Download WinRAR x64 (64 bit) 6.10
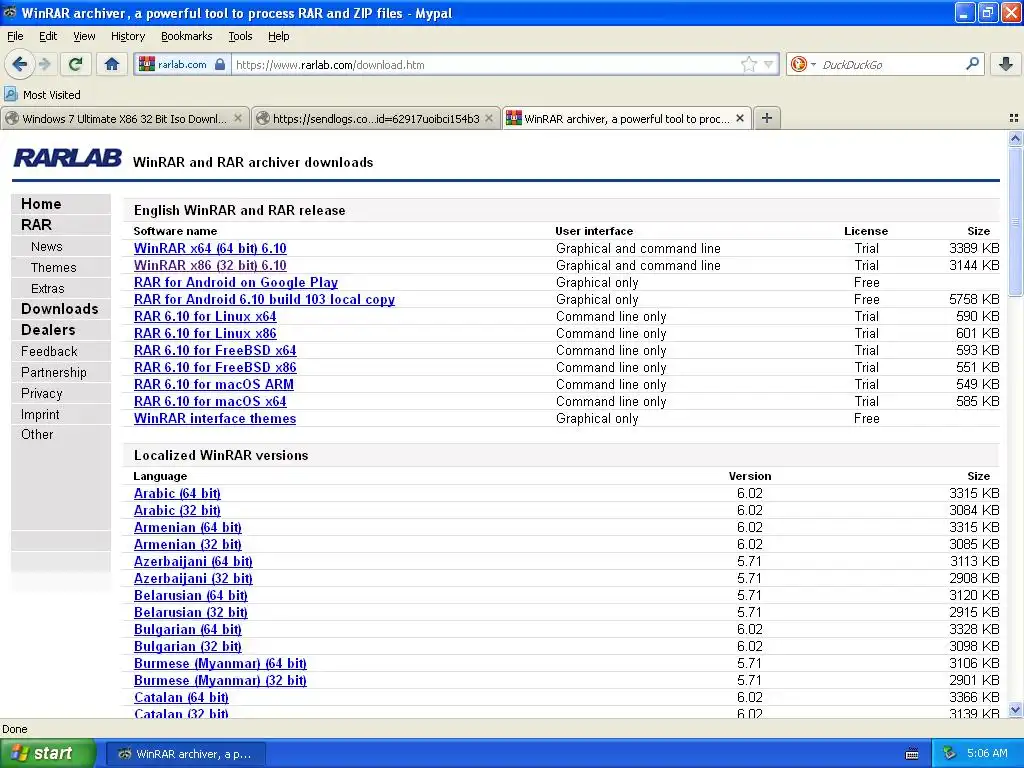The height and width of the screenshot is (768, 1024). coord(210,248)
